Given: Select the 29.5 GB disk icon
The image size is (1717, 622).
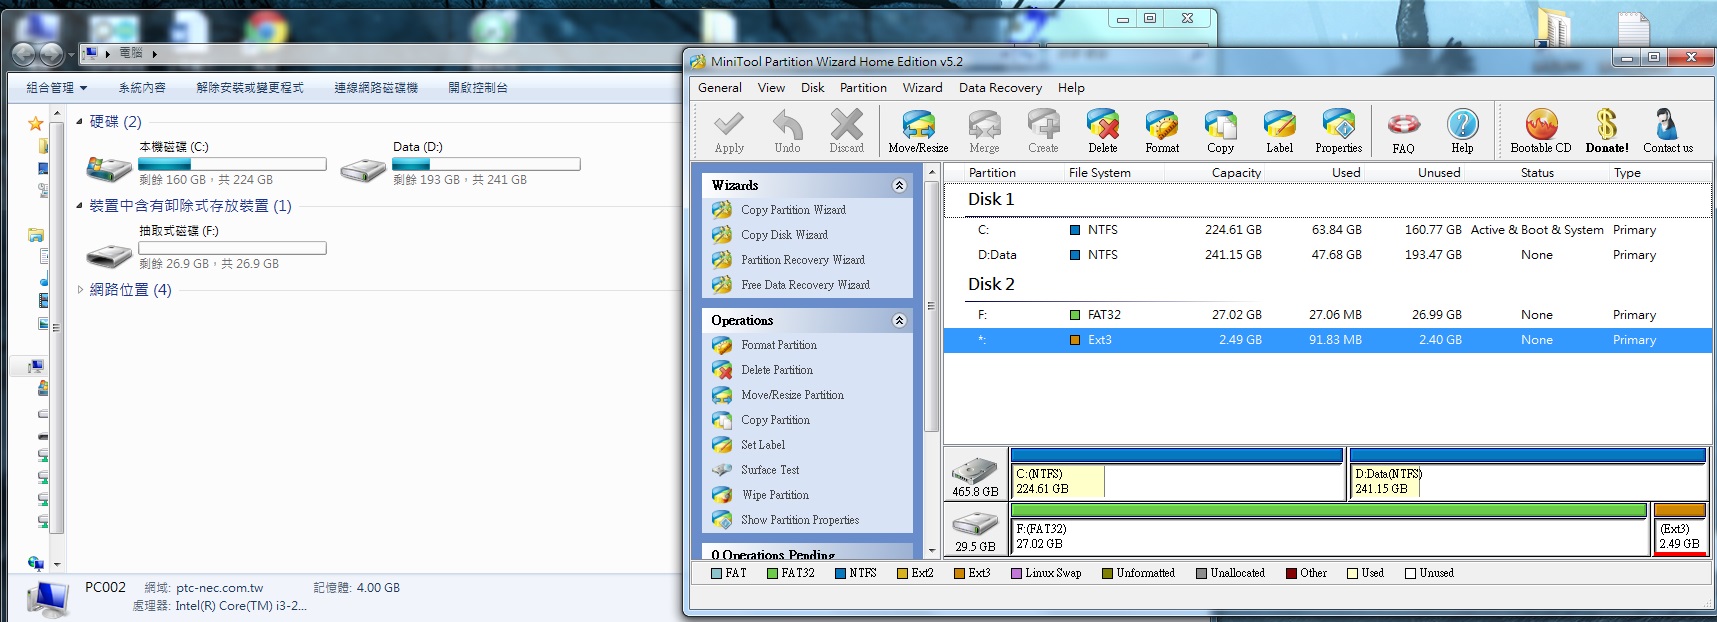Looking at the screenshot, I should click(x=975, y=532).
